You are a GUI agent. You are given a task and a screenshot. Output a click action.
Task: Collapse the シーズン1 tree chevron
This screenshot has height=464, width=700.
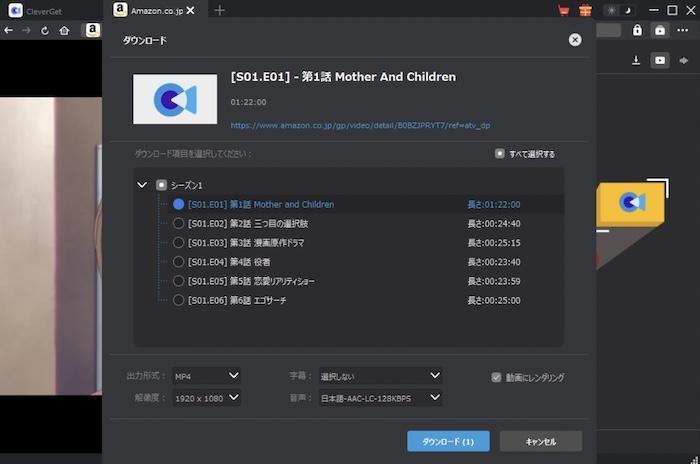pos(142,184)
